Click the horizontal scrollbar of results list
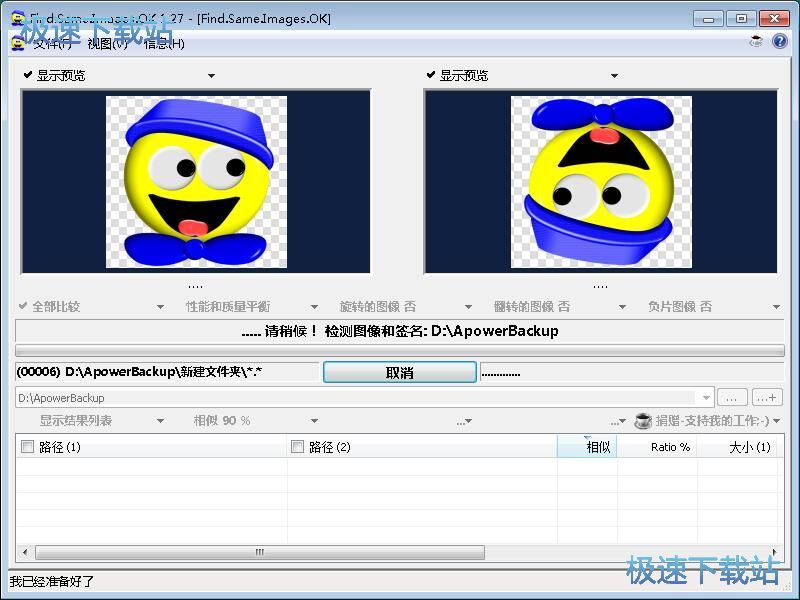This screenshot has width=800, height=600. click(x=260, y=552)
